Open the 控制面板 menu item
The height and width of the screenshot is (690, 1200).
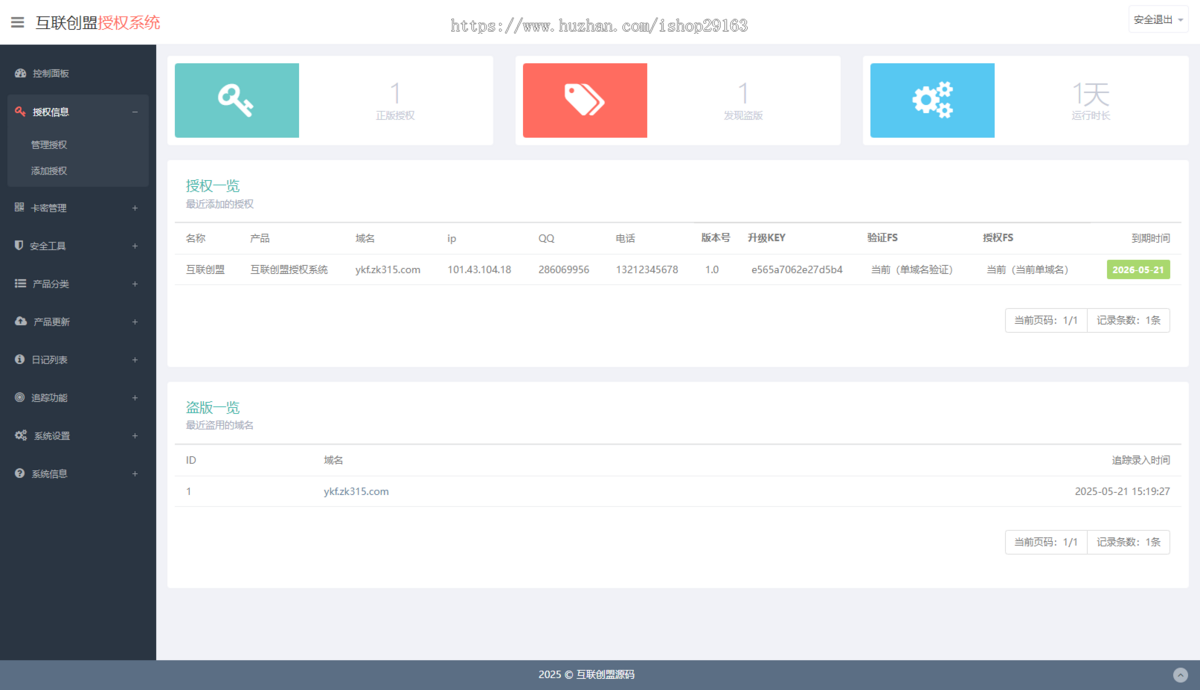pos(78,74)
